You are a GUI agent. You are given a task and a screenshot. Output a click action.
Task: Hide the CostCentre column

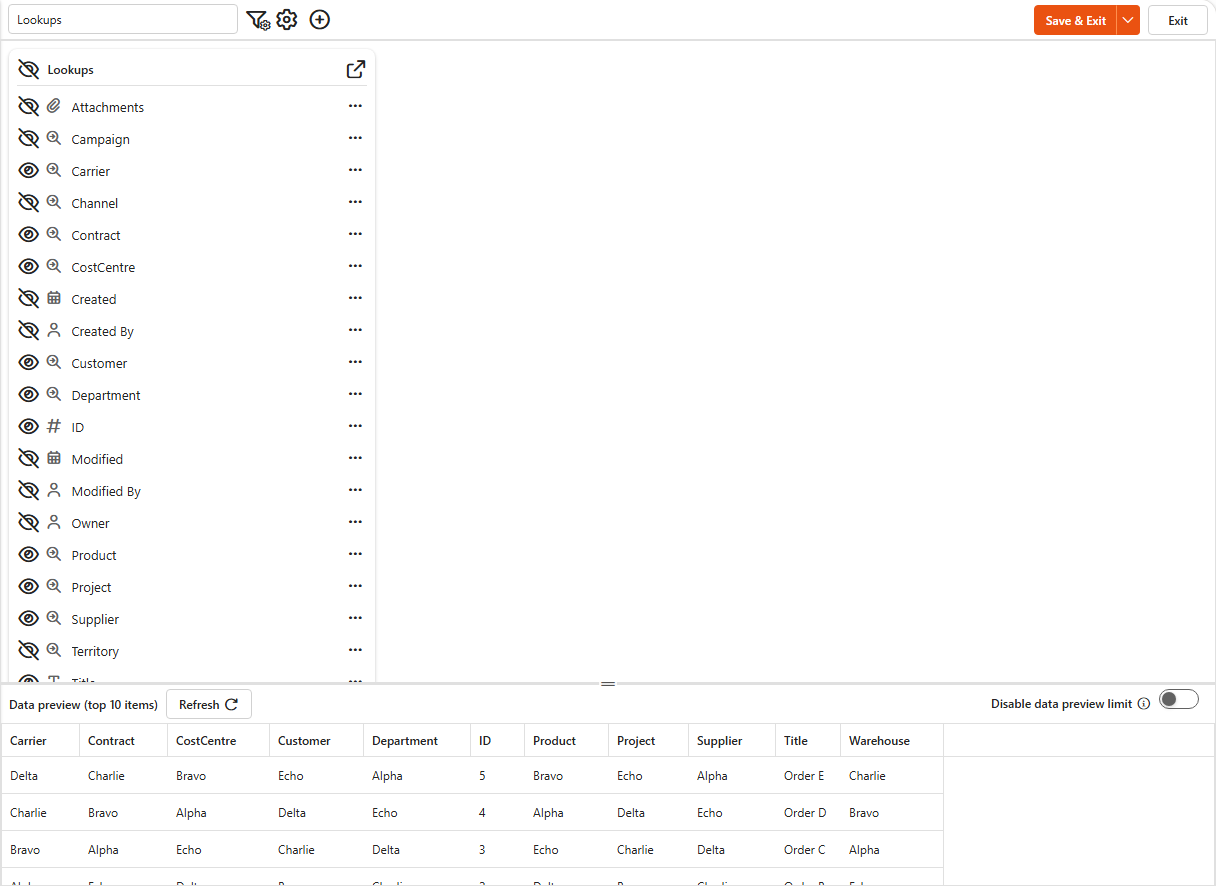[29, 267]
